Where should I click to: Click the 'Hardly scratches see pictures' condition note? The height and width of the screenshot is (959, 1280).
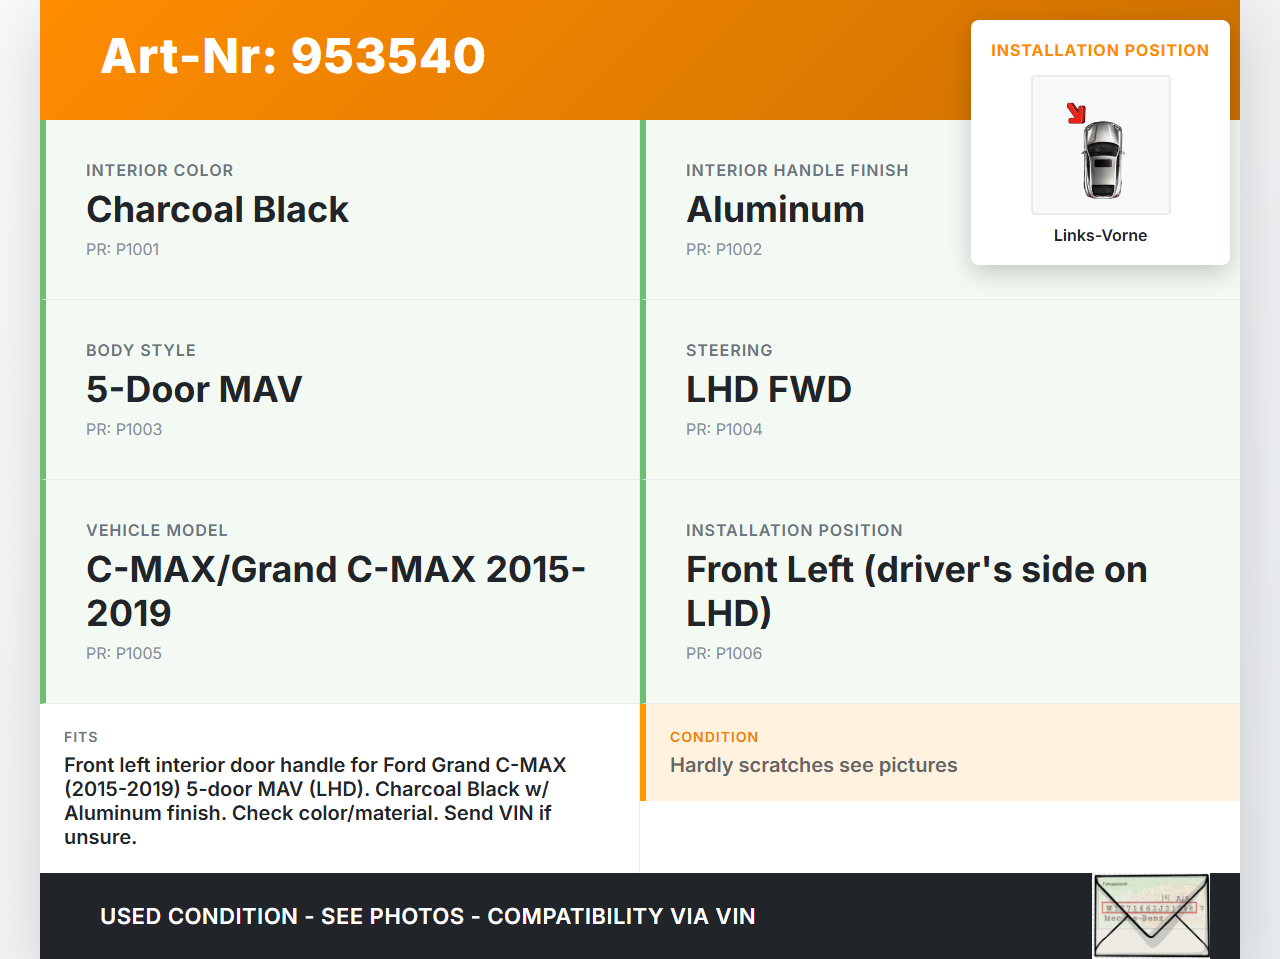(x=813, y=766)
